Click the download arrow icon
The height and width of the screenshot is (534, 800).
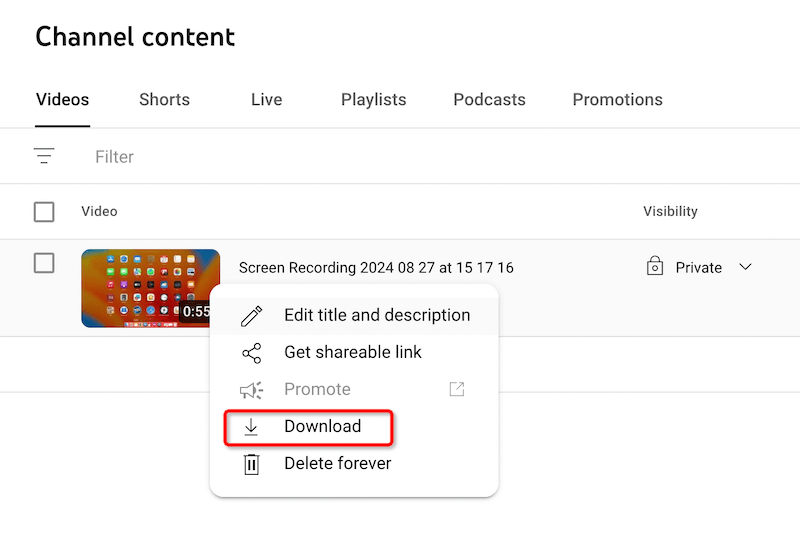(252, 427)
